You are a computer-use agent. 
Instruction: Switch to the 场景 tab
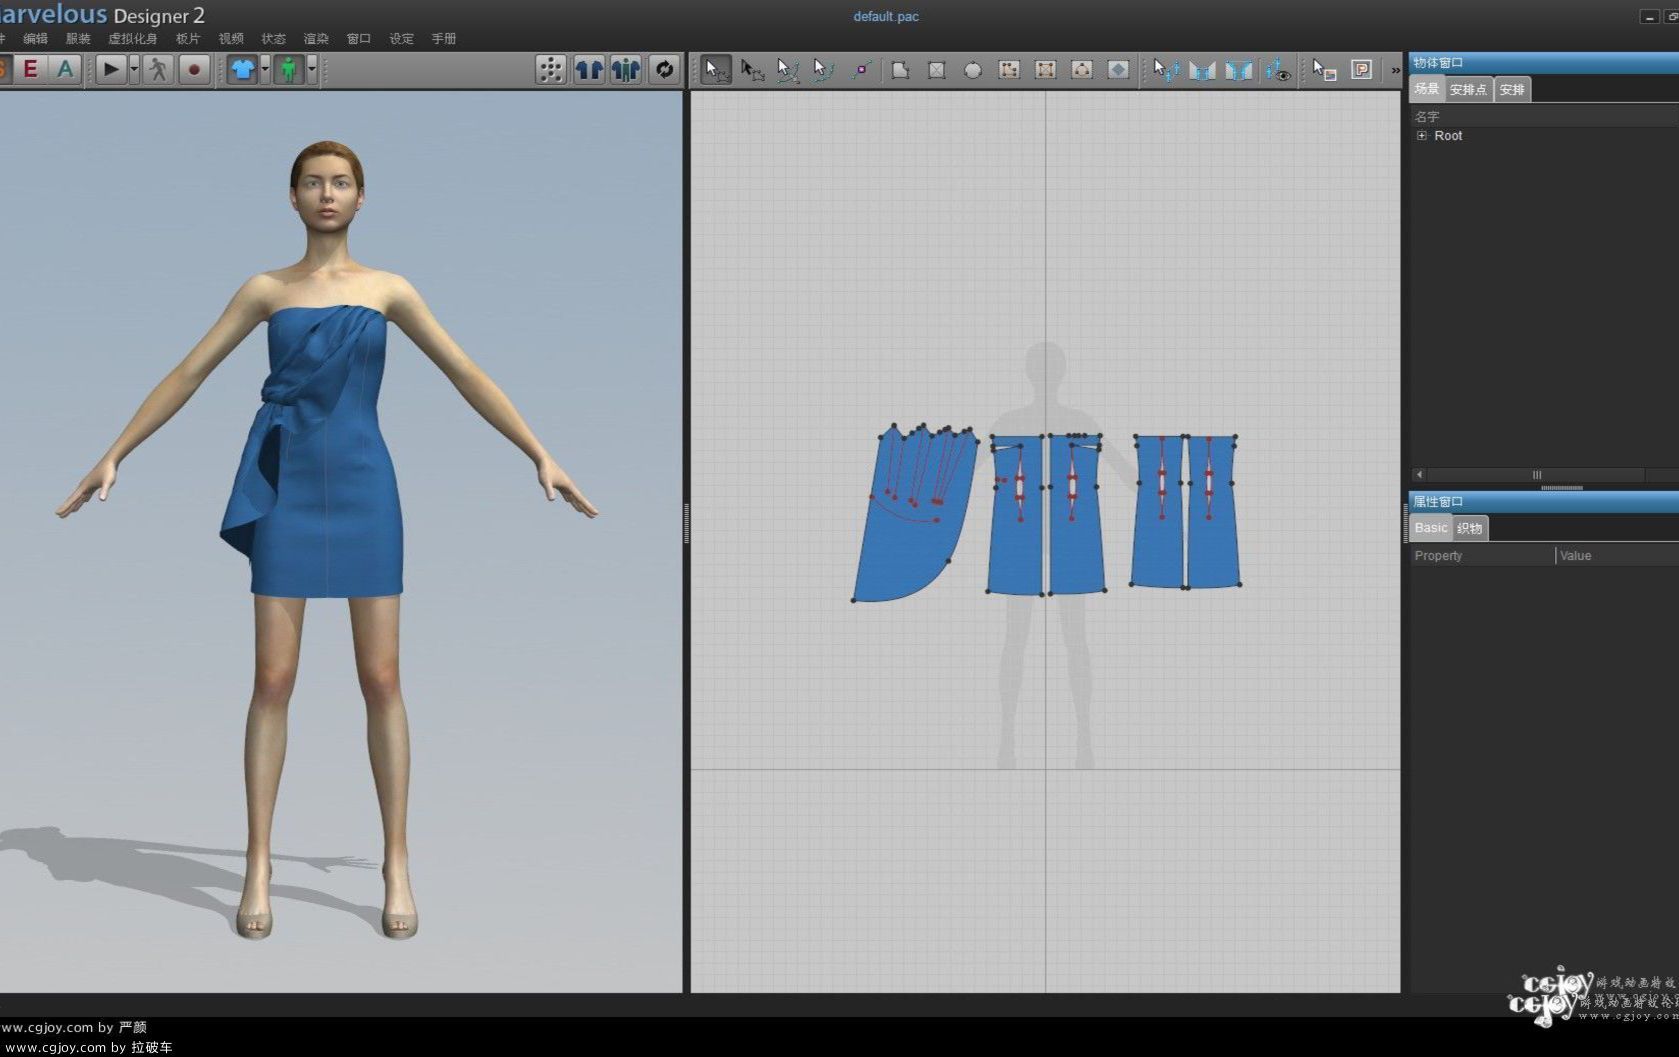[1427, 89]
